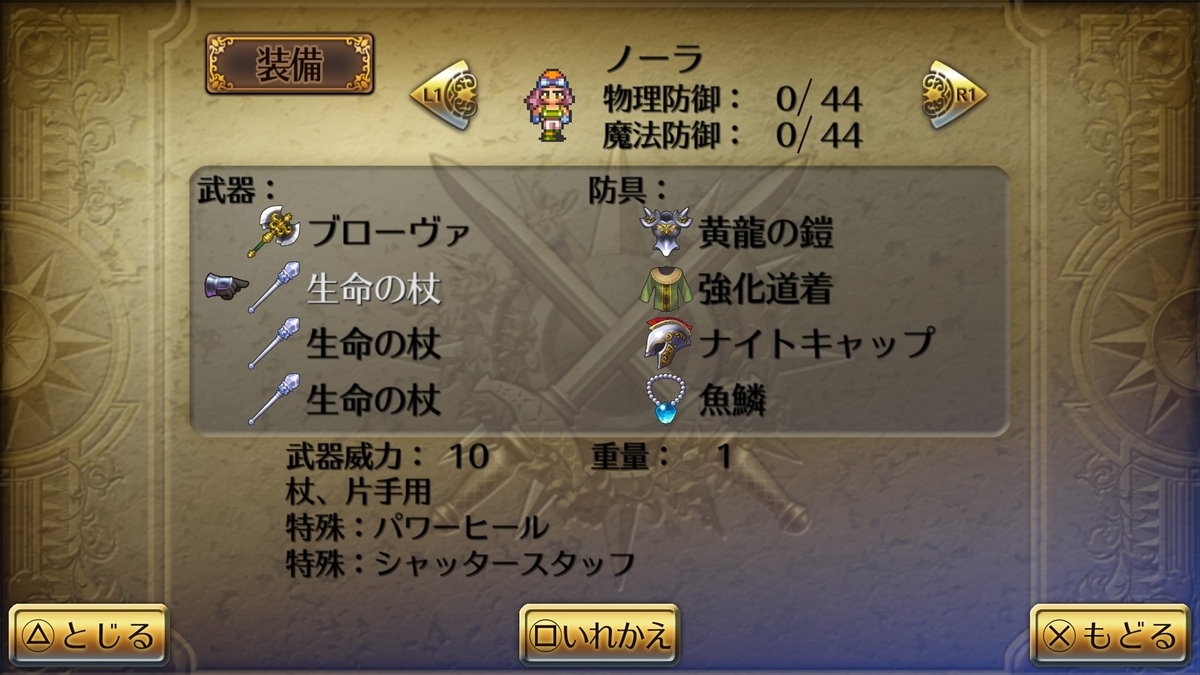Click the ナイトキャップ helmet icon
Viewport: 1200px width, 675px height.
click(x=665, y=343)
